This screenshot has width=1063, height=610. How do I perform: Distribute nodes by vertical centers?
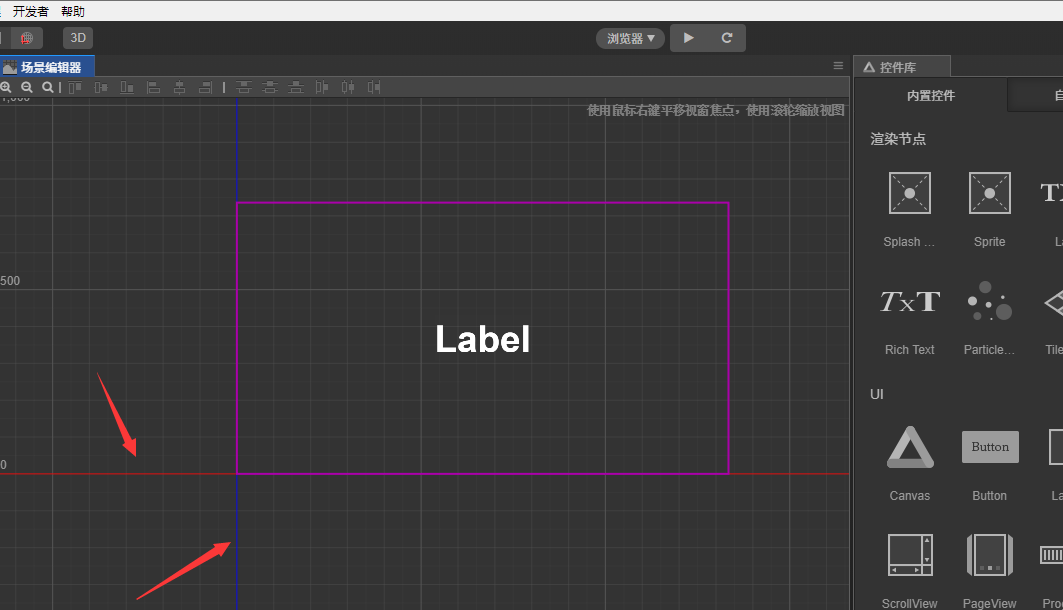point(270,87)
